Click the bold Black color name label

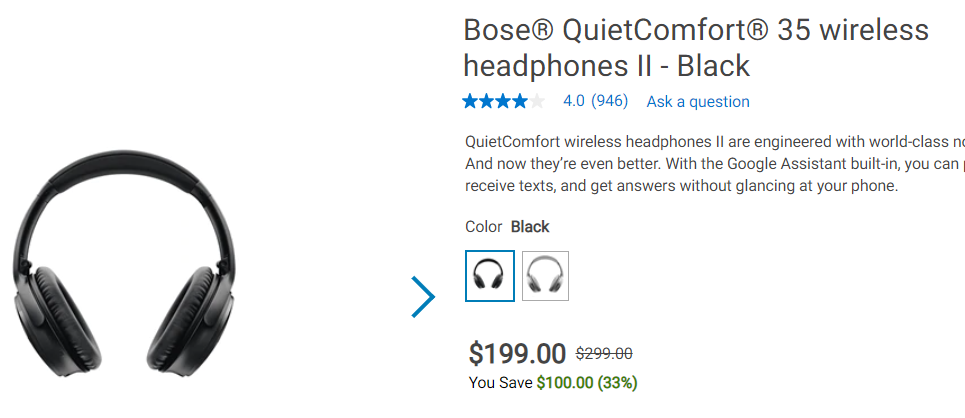click(x=530, y=227)
